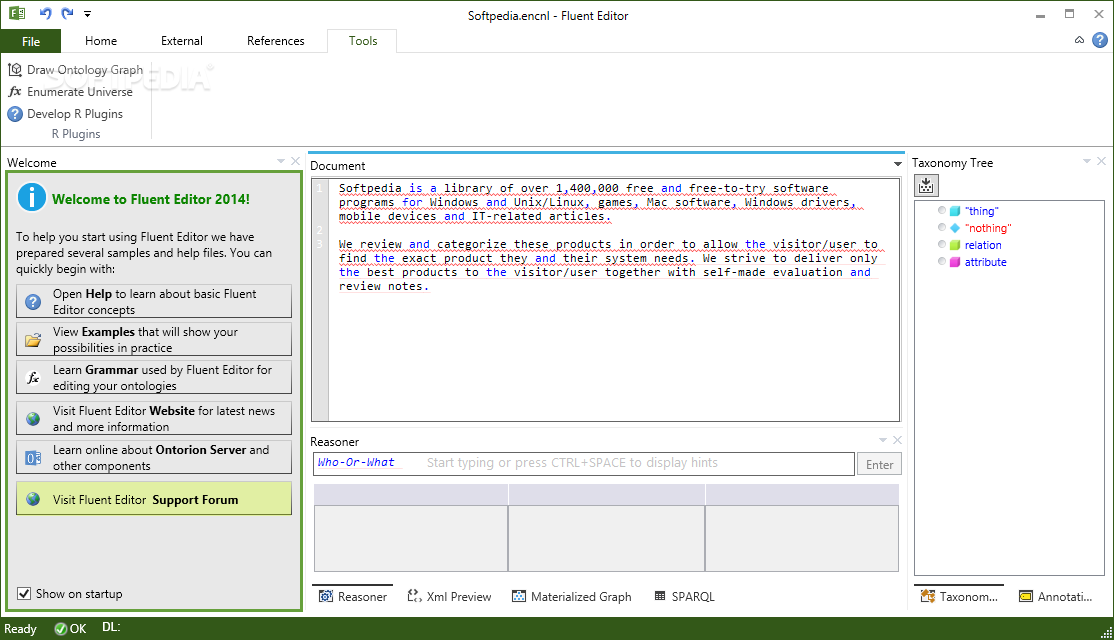
Task: Click green cube icon for relation
Action: (x=955, y=245)
